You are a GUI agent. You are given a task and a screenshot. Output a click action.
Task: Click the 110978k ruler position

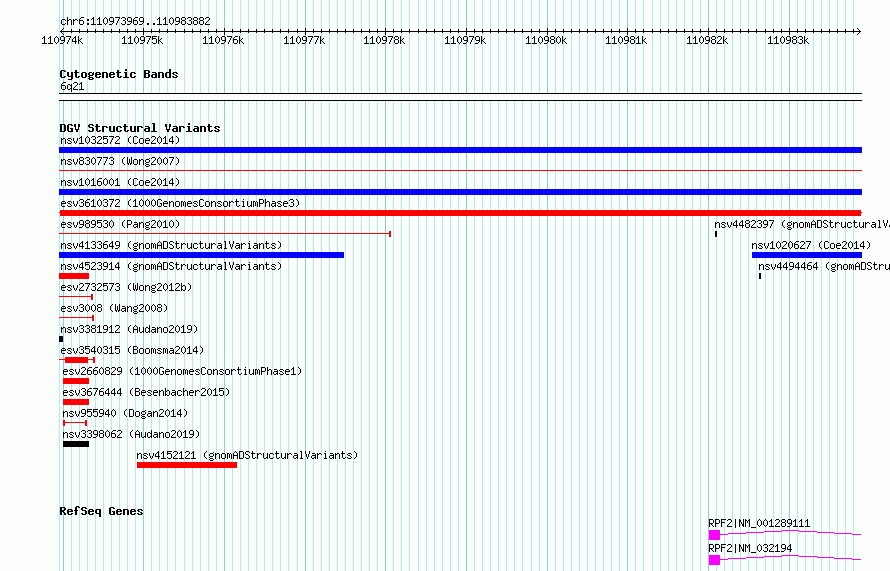pyautogui.click(x=384, y=40)
